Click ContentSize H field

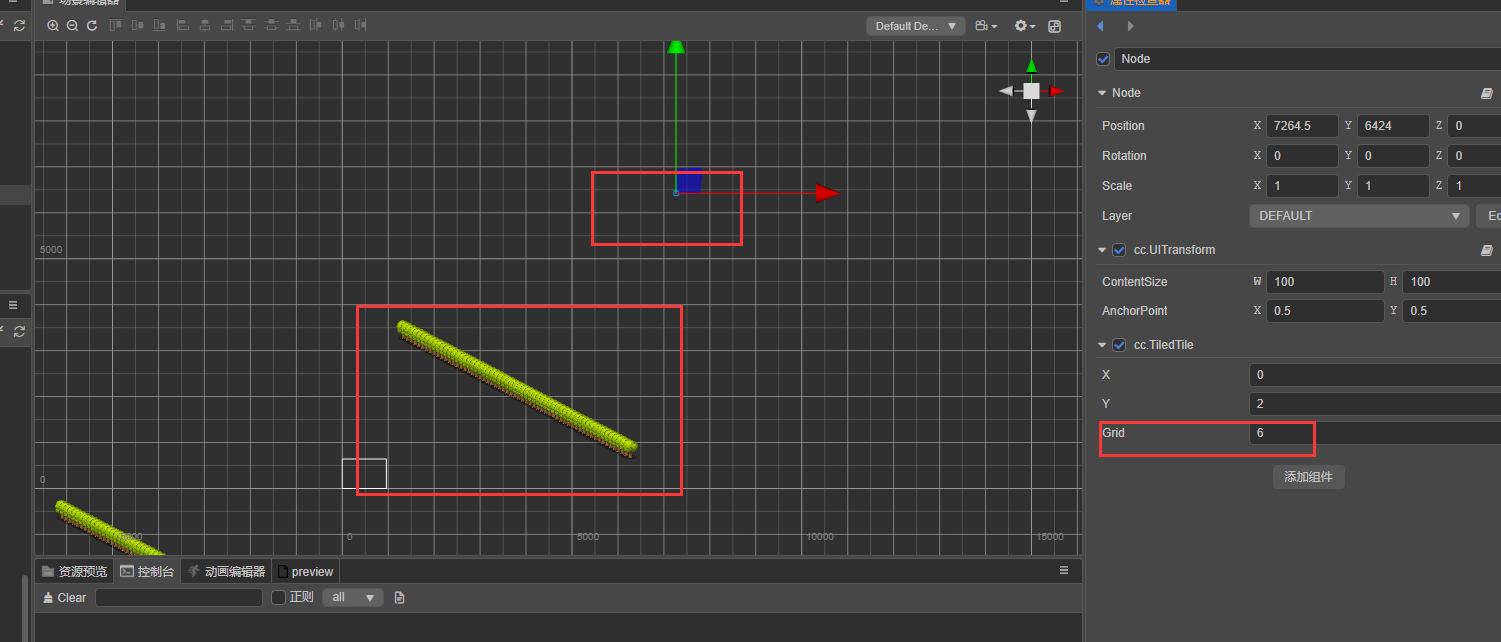tap(1451, 282)
